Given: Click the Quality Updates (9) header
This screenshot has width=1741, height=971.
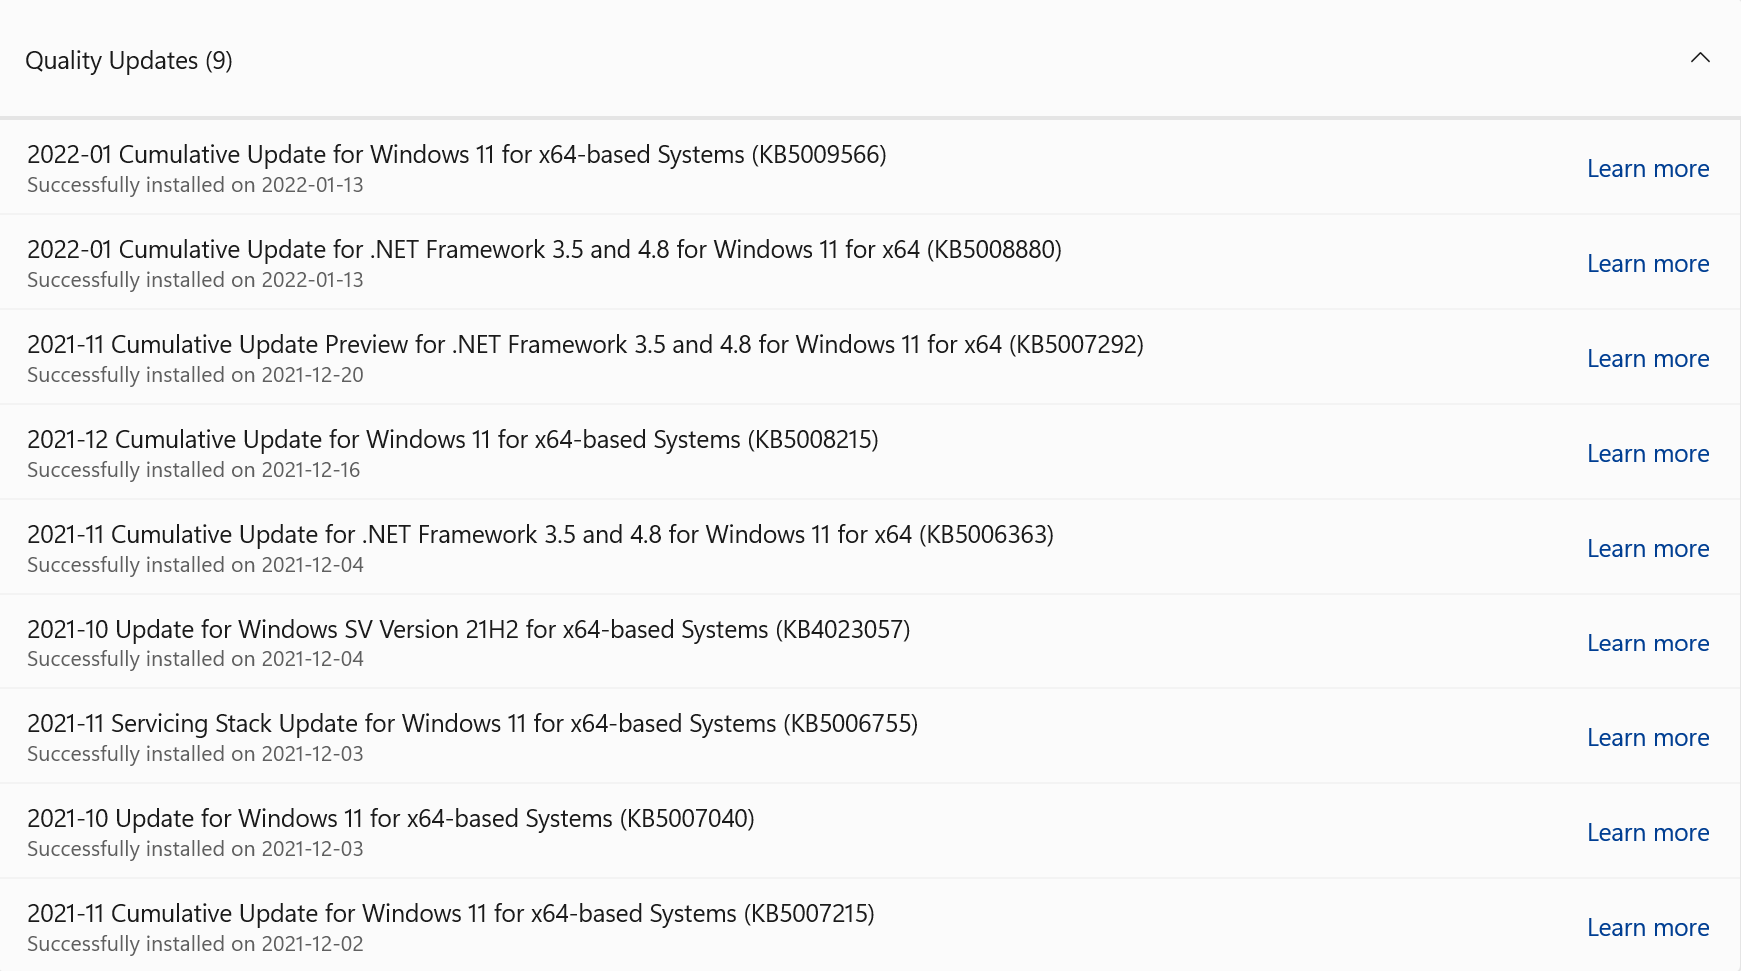Looking at the screenshot, I should click(x=870, y=59).
